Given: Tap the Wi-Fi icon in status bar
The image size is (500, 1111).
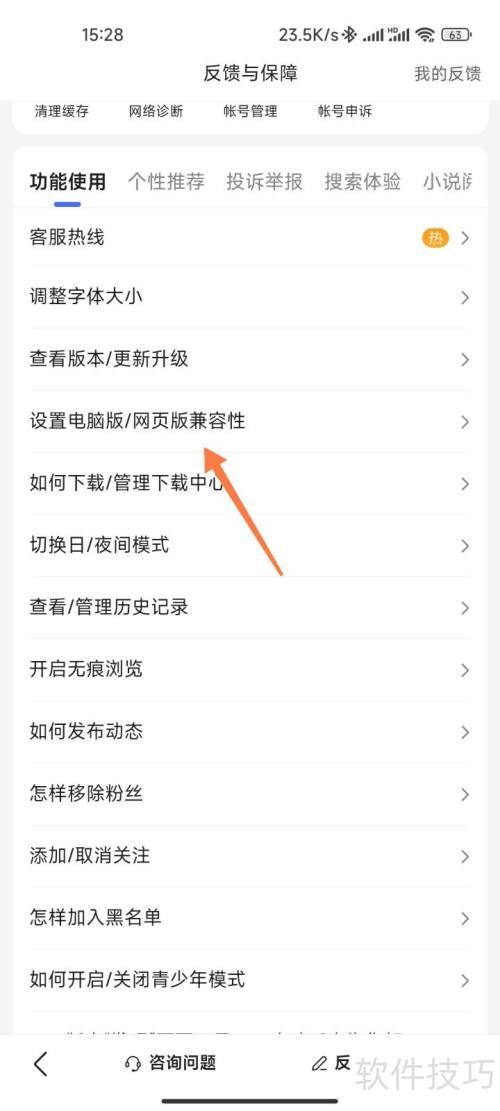Looking at the screenshot, I should point(425,35).
